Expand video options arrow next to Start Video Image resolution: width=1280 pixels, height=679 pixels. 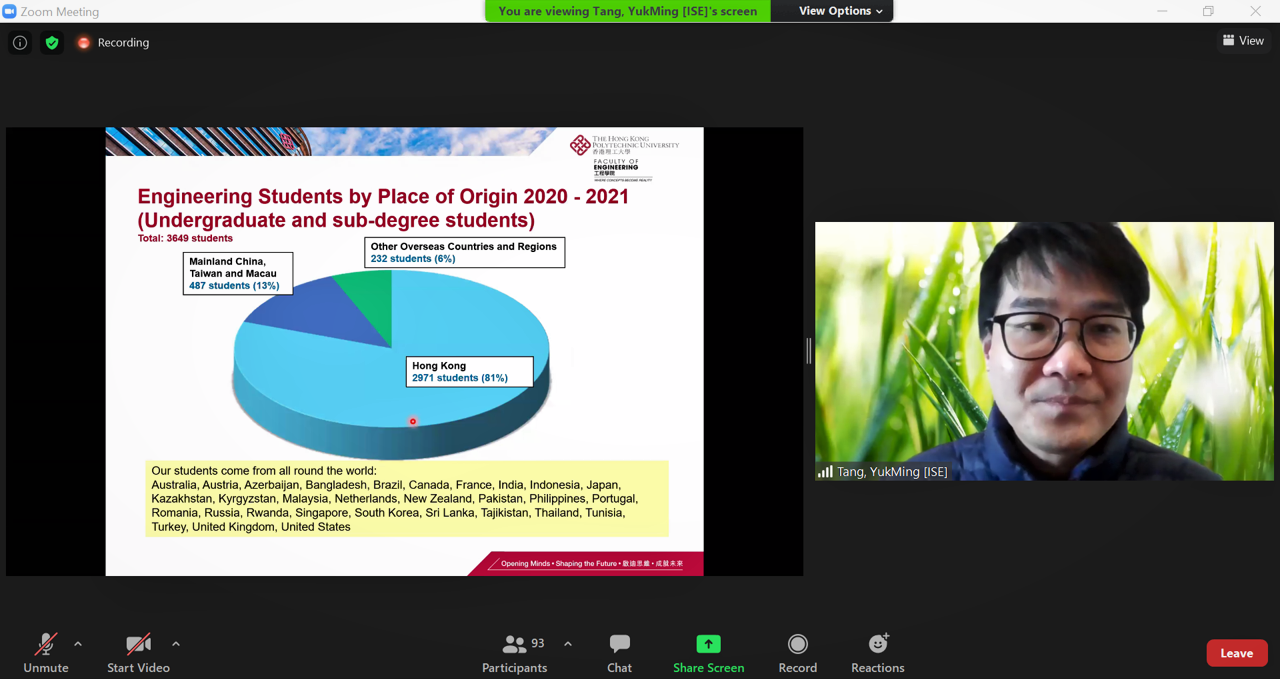(176, 644)
